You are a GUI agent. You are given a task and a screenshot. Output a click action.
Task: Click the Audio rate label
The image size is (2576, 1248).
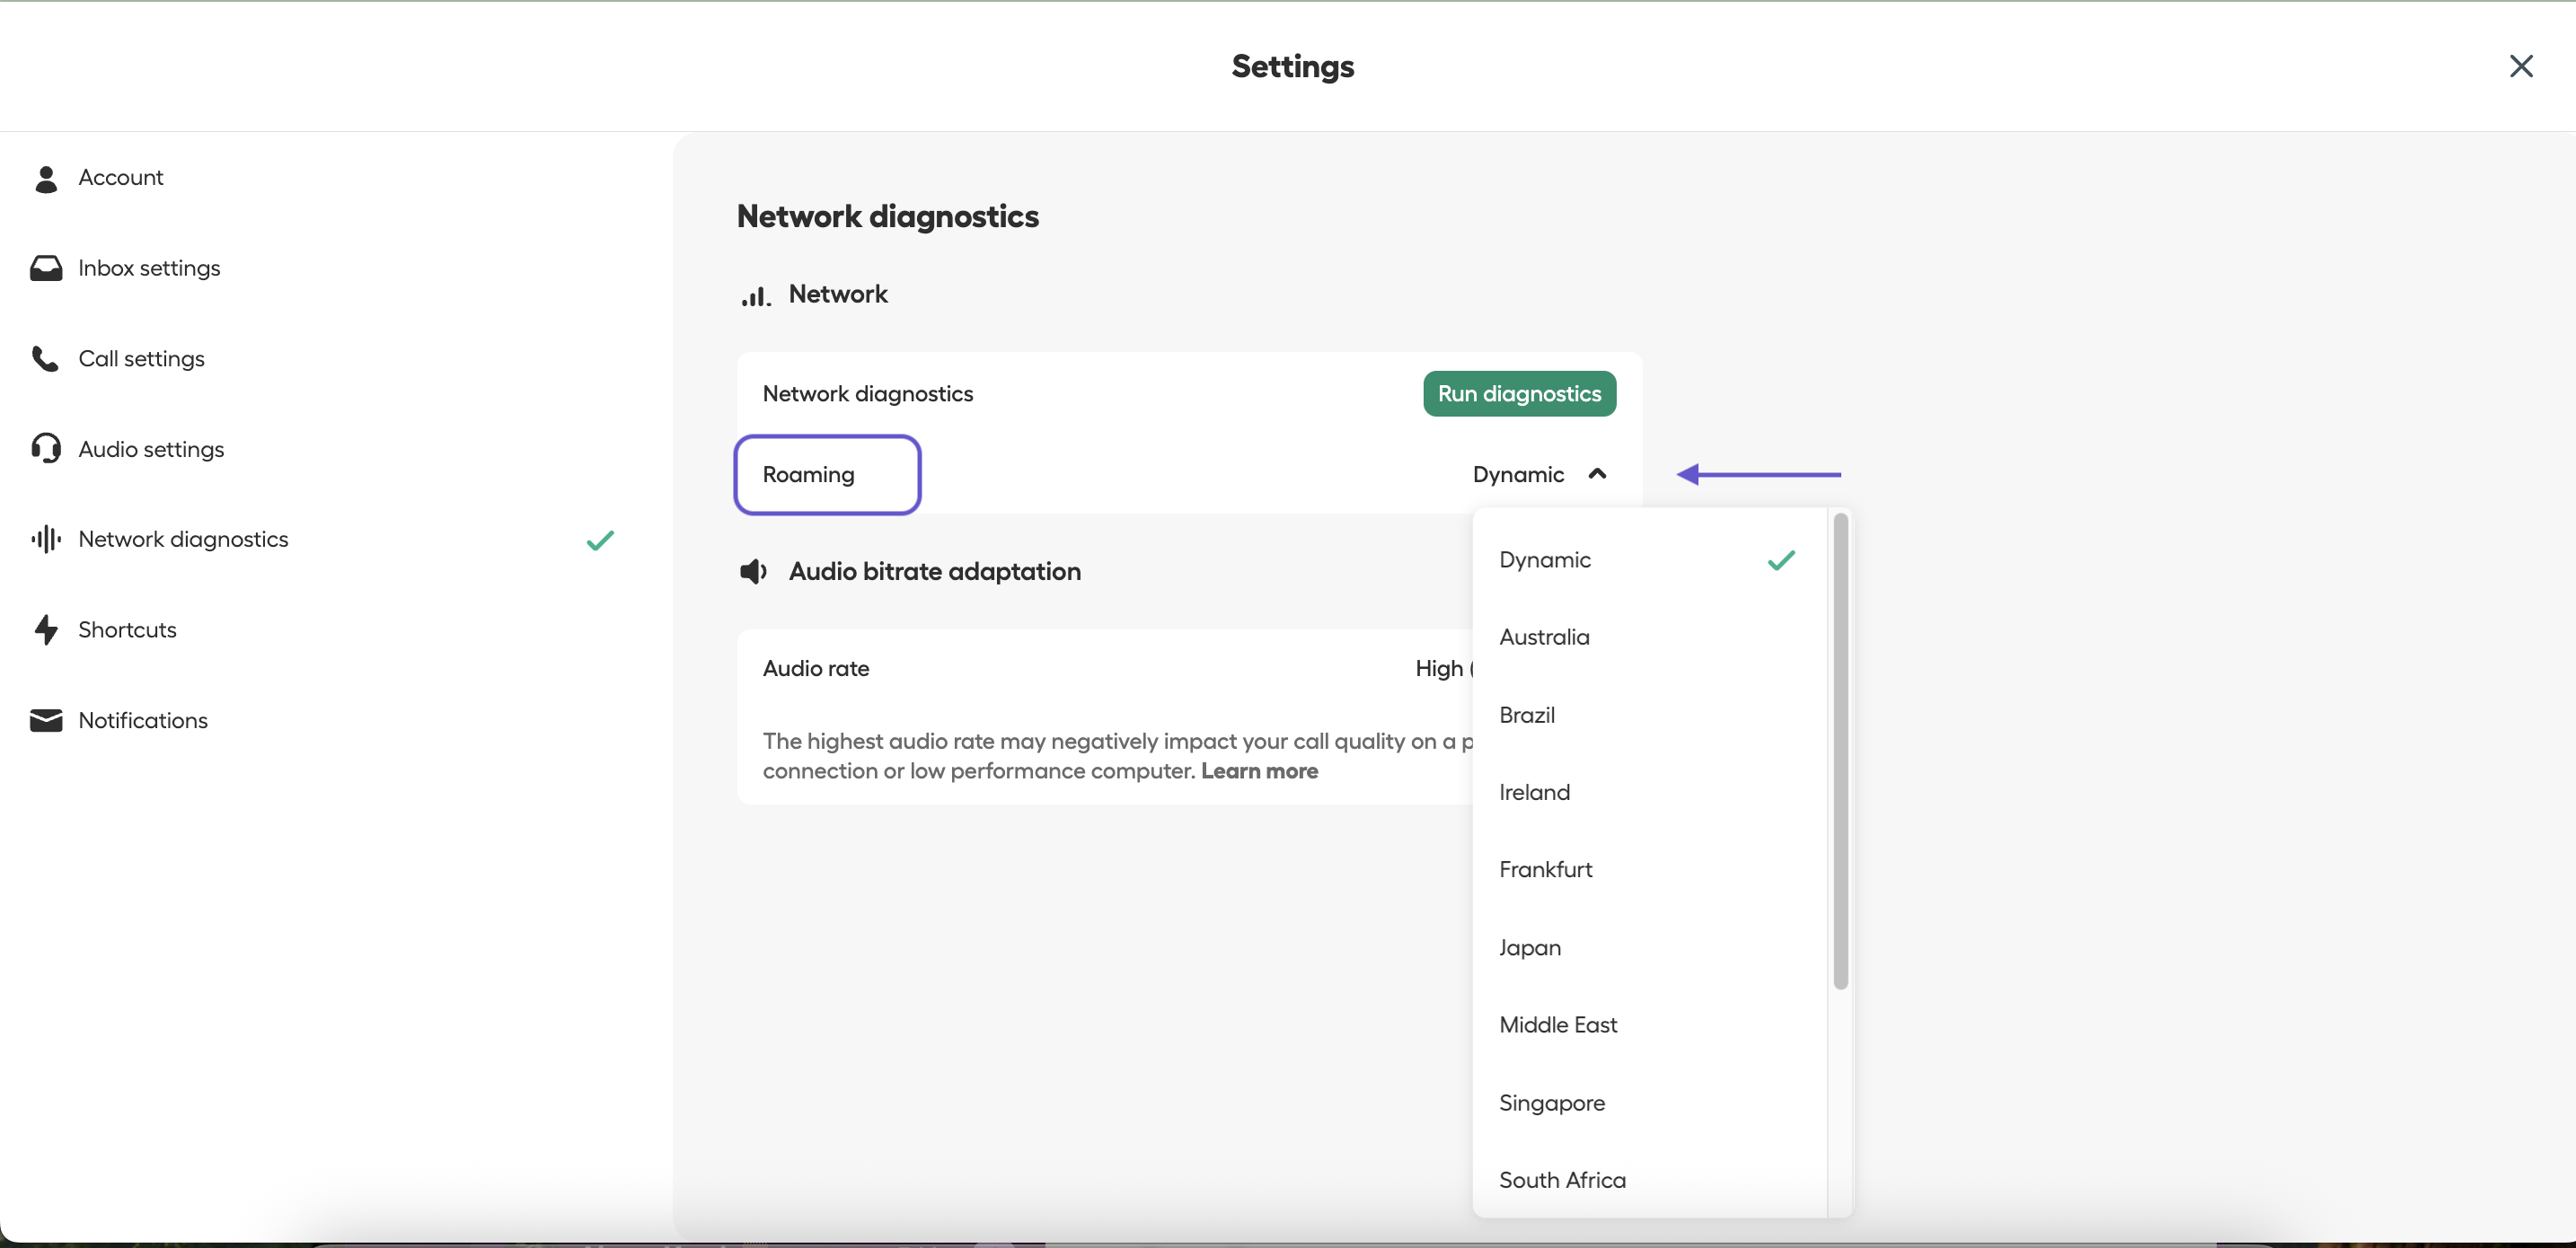pos(816,669)
